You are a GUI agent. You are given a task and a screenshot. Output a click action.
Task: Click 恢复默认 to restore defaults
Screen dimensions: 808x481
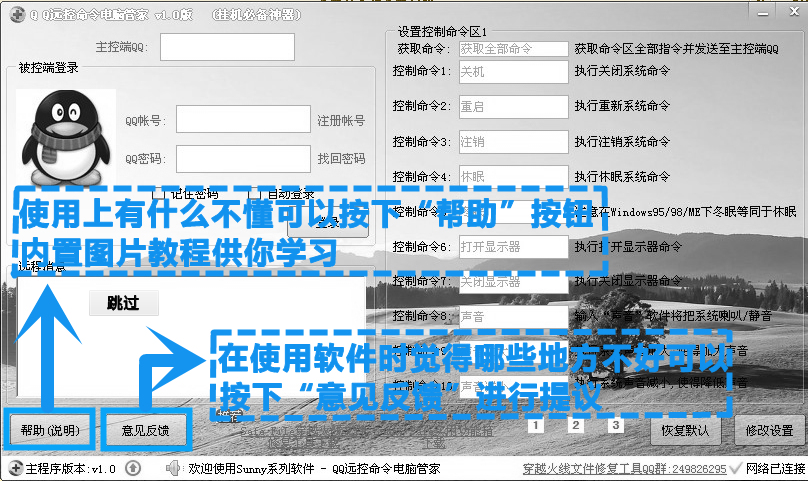coord(686,431)
